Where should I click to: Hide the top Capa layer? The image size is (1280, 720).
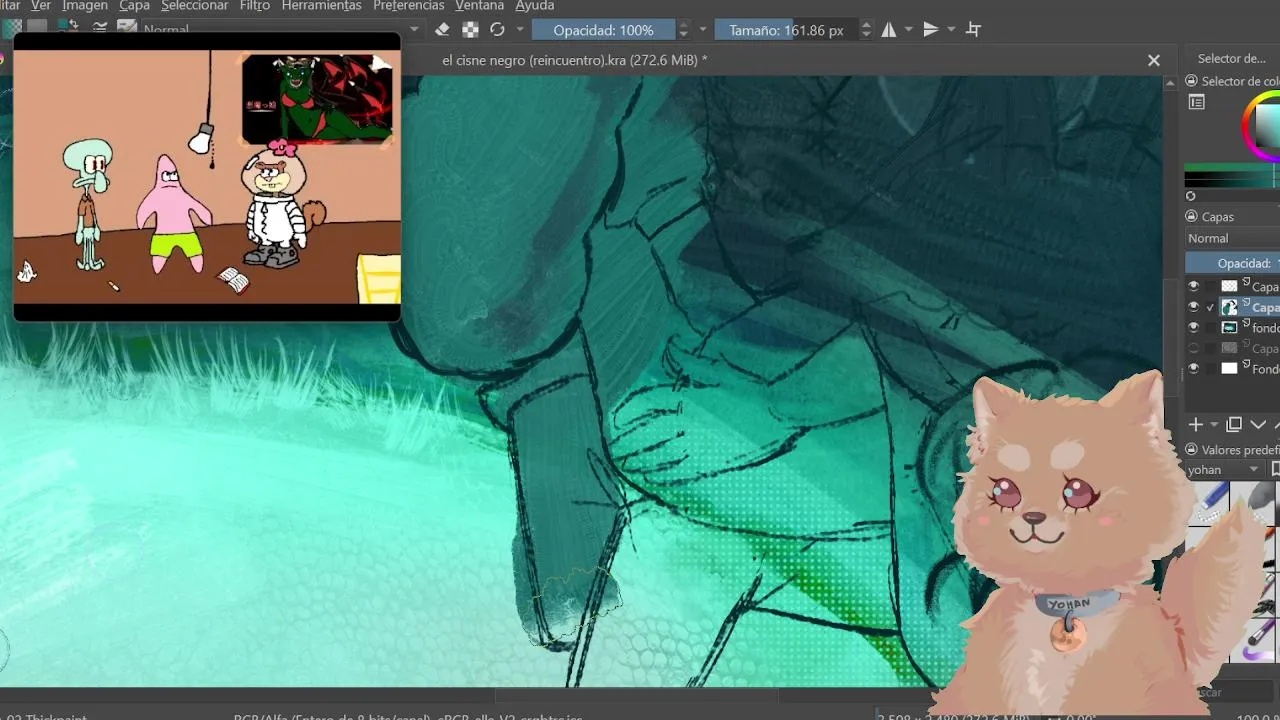(1193, 286)
